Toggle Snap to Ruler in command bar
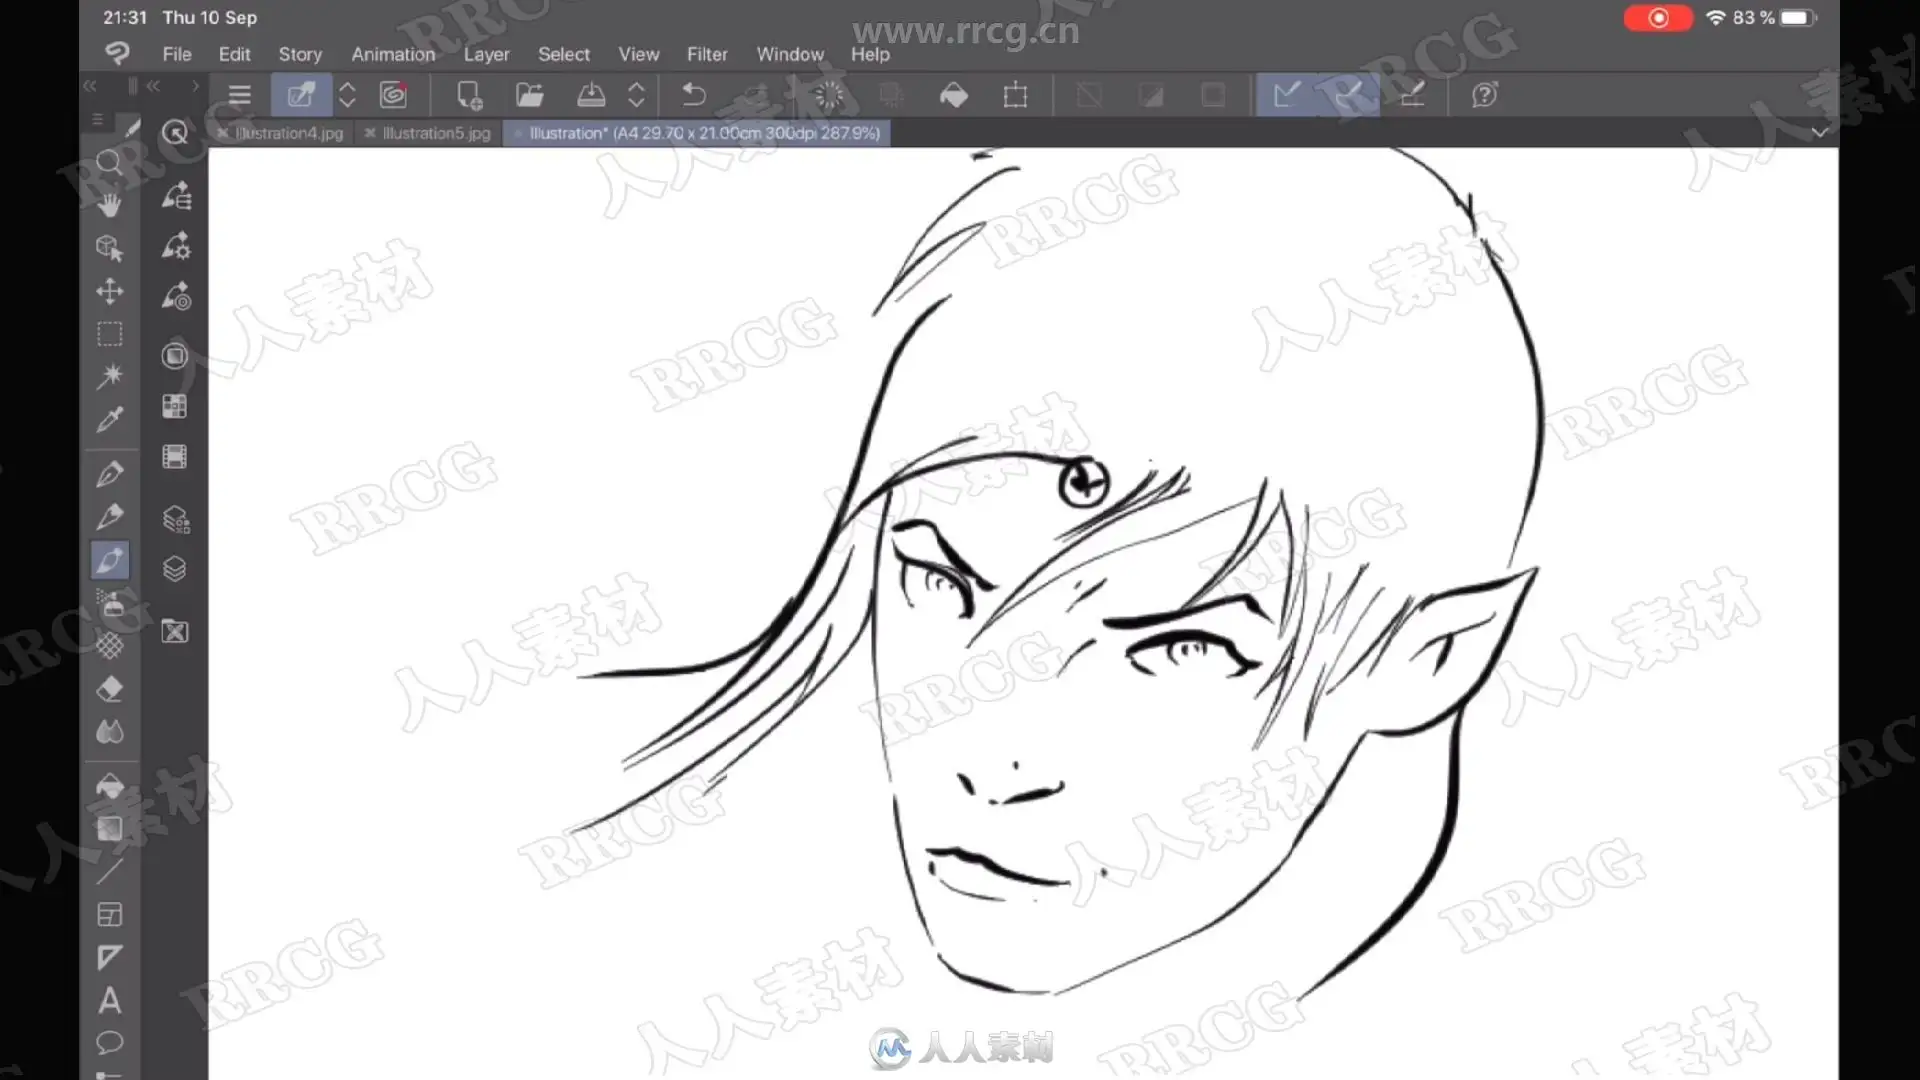The width and height of the screenshot is (1920, 1080). [x=1286, y=95]
